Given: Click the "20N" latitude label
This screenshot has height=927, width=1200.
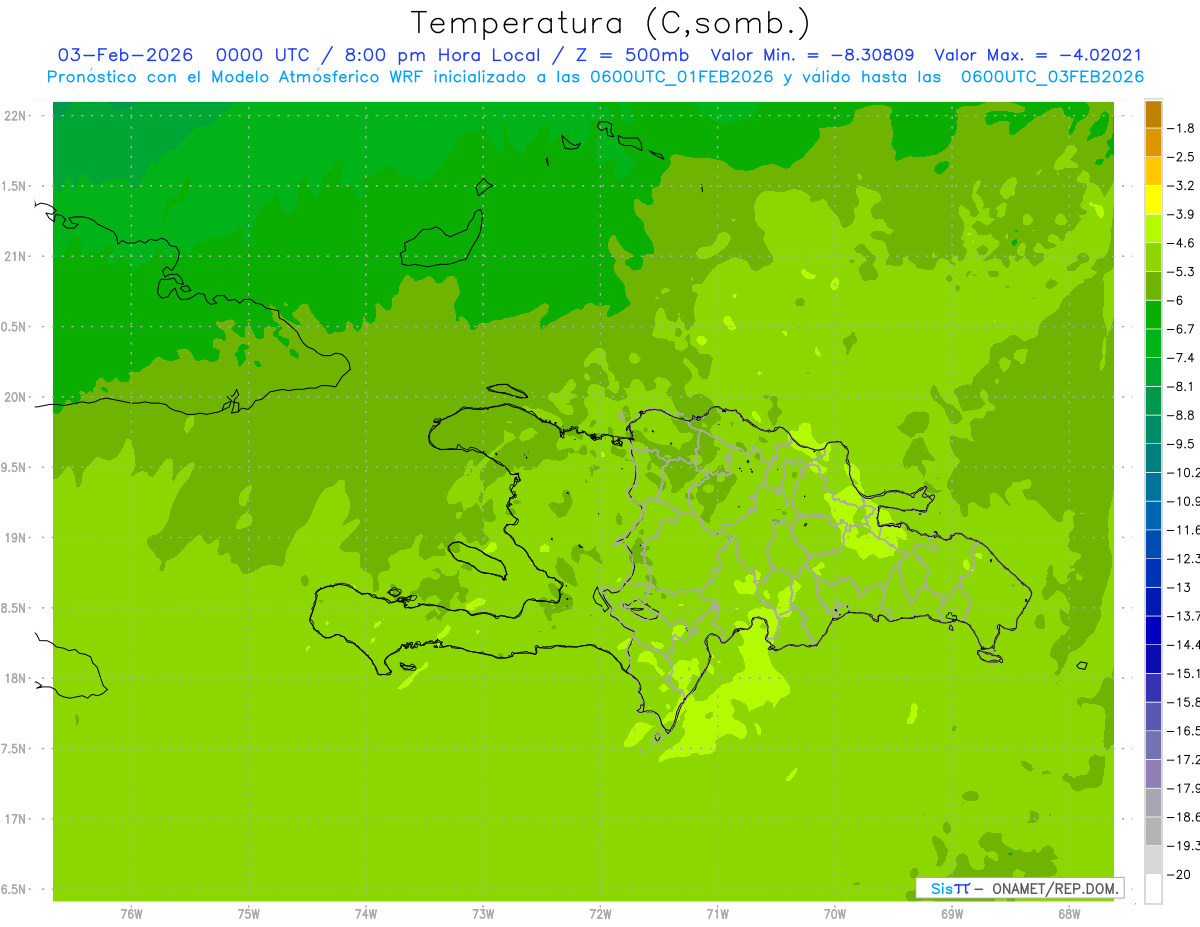Looking at the screenshot, I should coord(16,397).
